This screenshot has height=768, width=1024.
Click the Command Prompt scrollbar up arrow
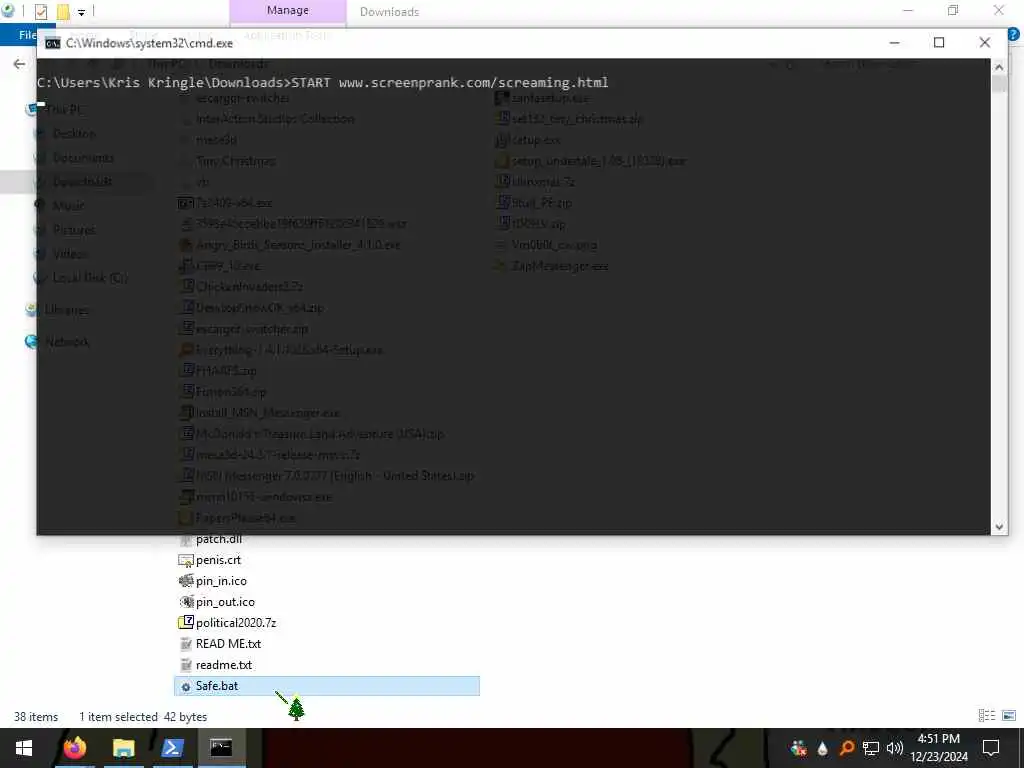pos(999,67)
